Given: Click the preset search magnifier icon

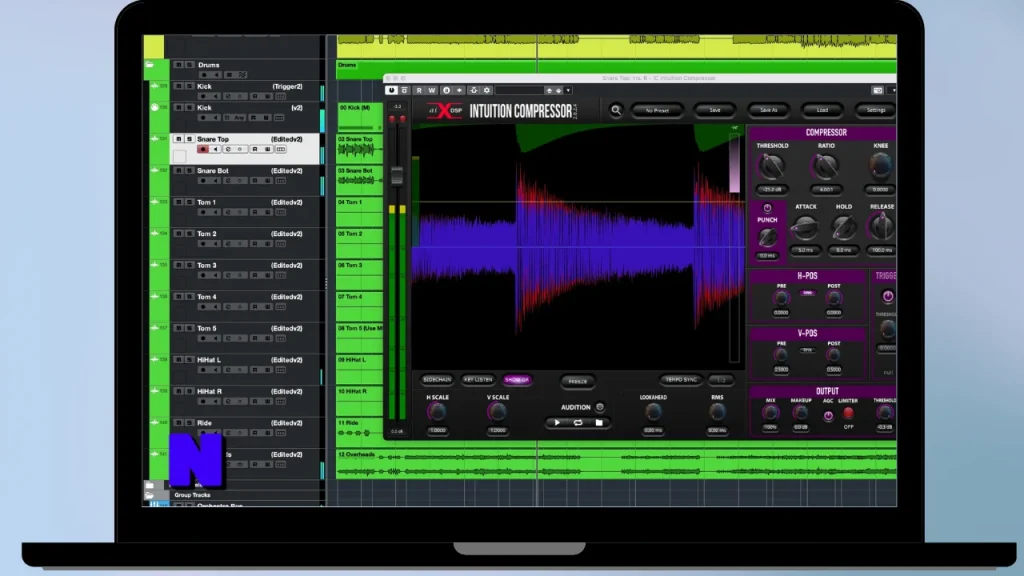Looking at the screenshot, I should point(616,110).
